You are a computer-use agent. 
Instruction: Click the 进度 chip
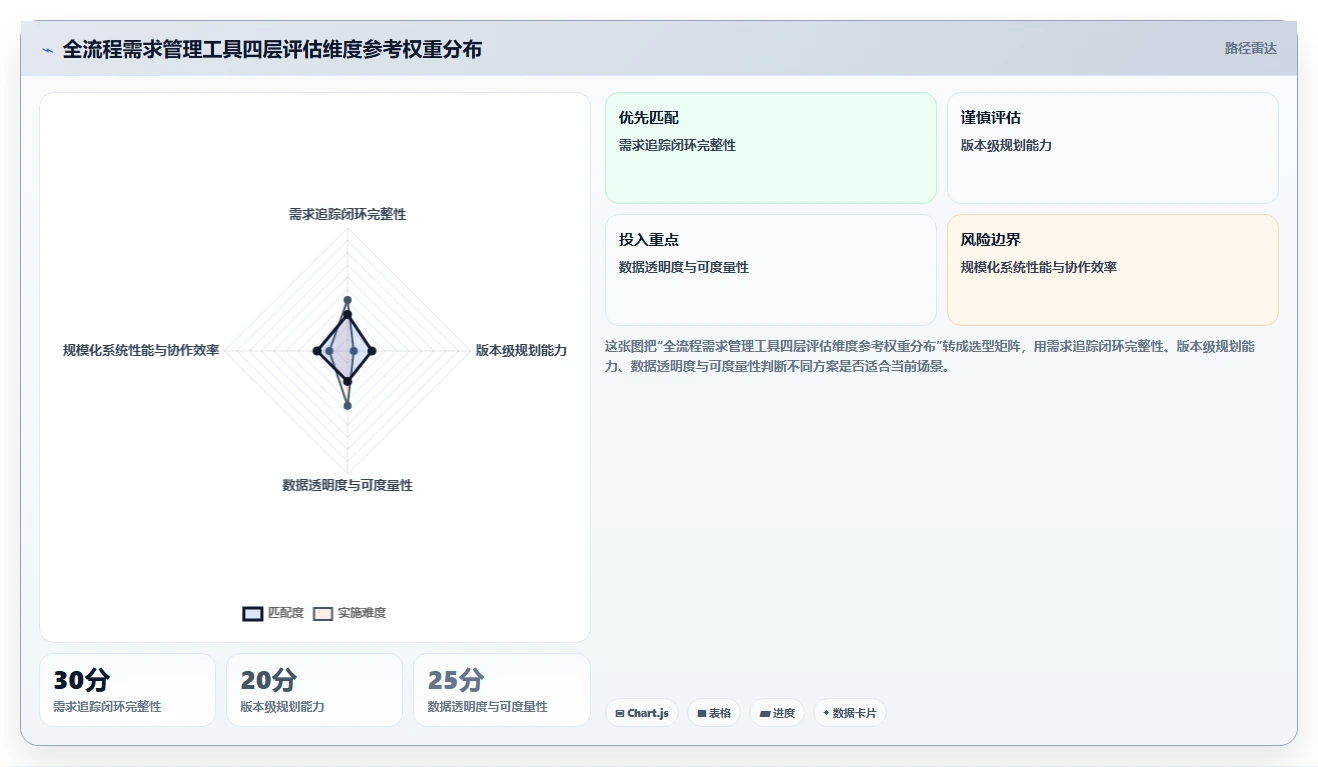tap(777, 713)
